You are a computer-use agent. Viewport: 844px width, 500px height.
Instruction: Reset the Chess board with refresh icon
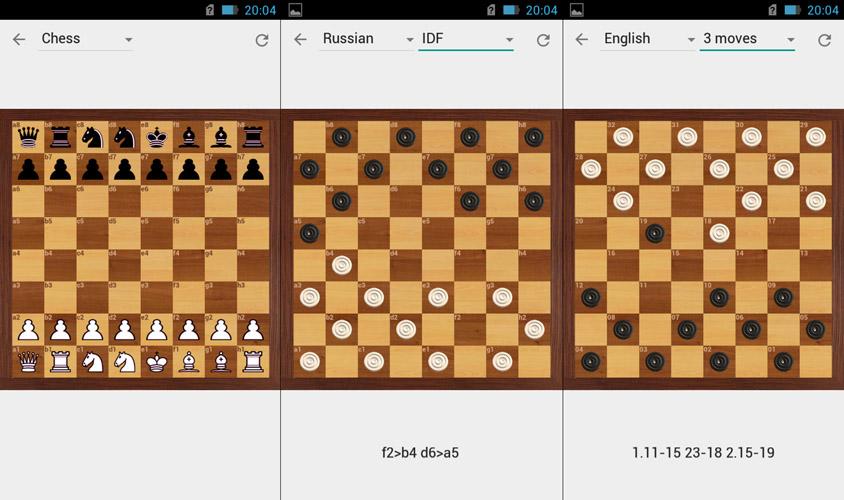pyautogui.click(x=262, y=40)
